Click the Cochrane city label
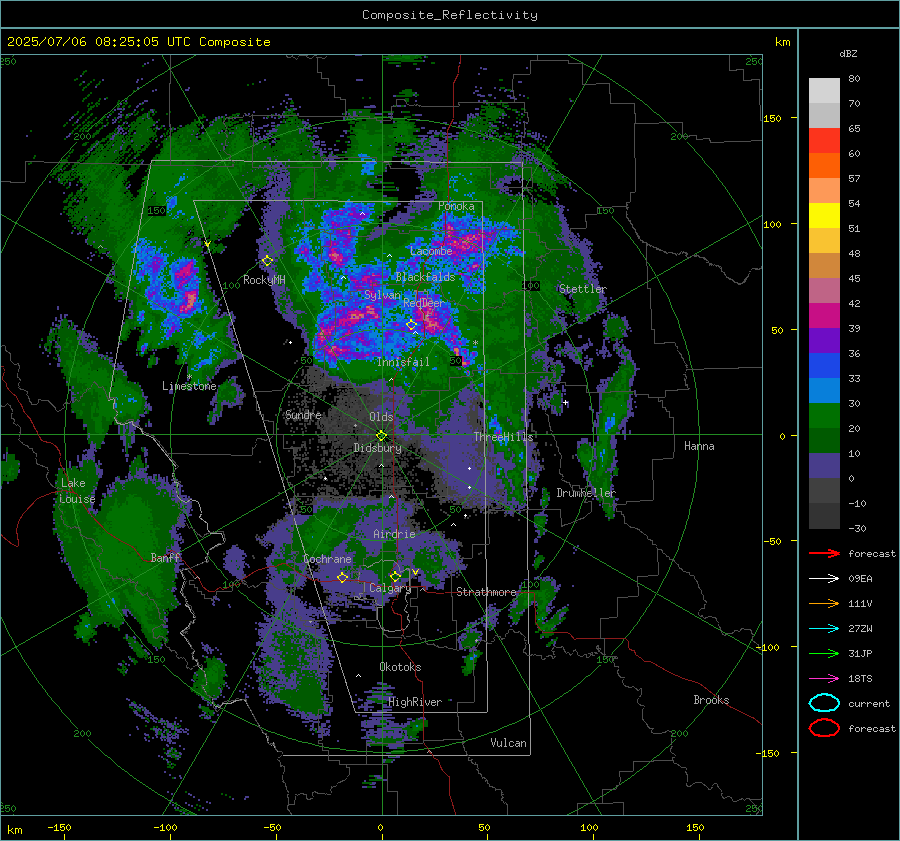Image resolution: width=900 pixels, height=841 pixels. point(327,559)
